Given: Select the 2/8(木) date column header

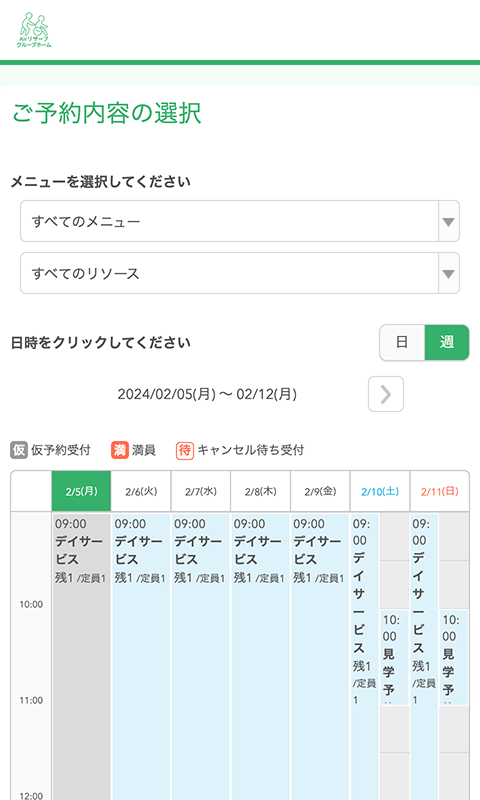Looking at the screenshot, I should coord(260,491).
